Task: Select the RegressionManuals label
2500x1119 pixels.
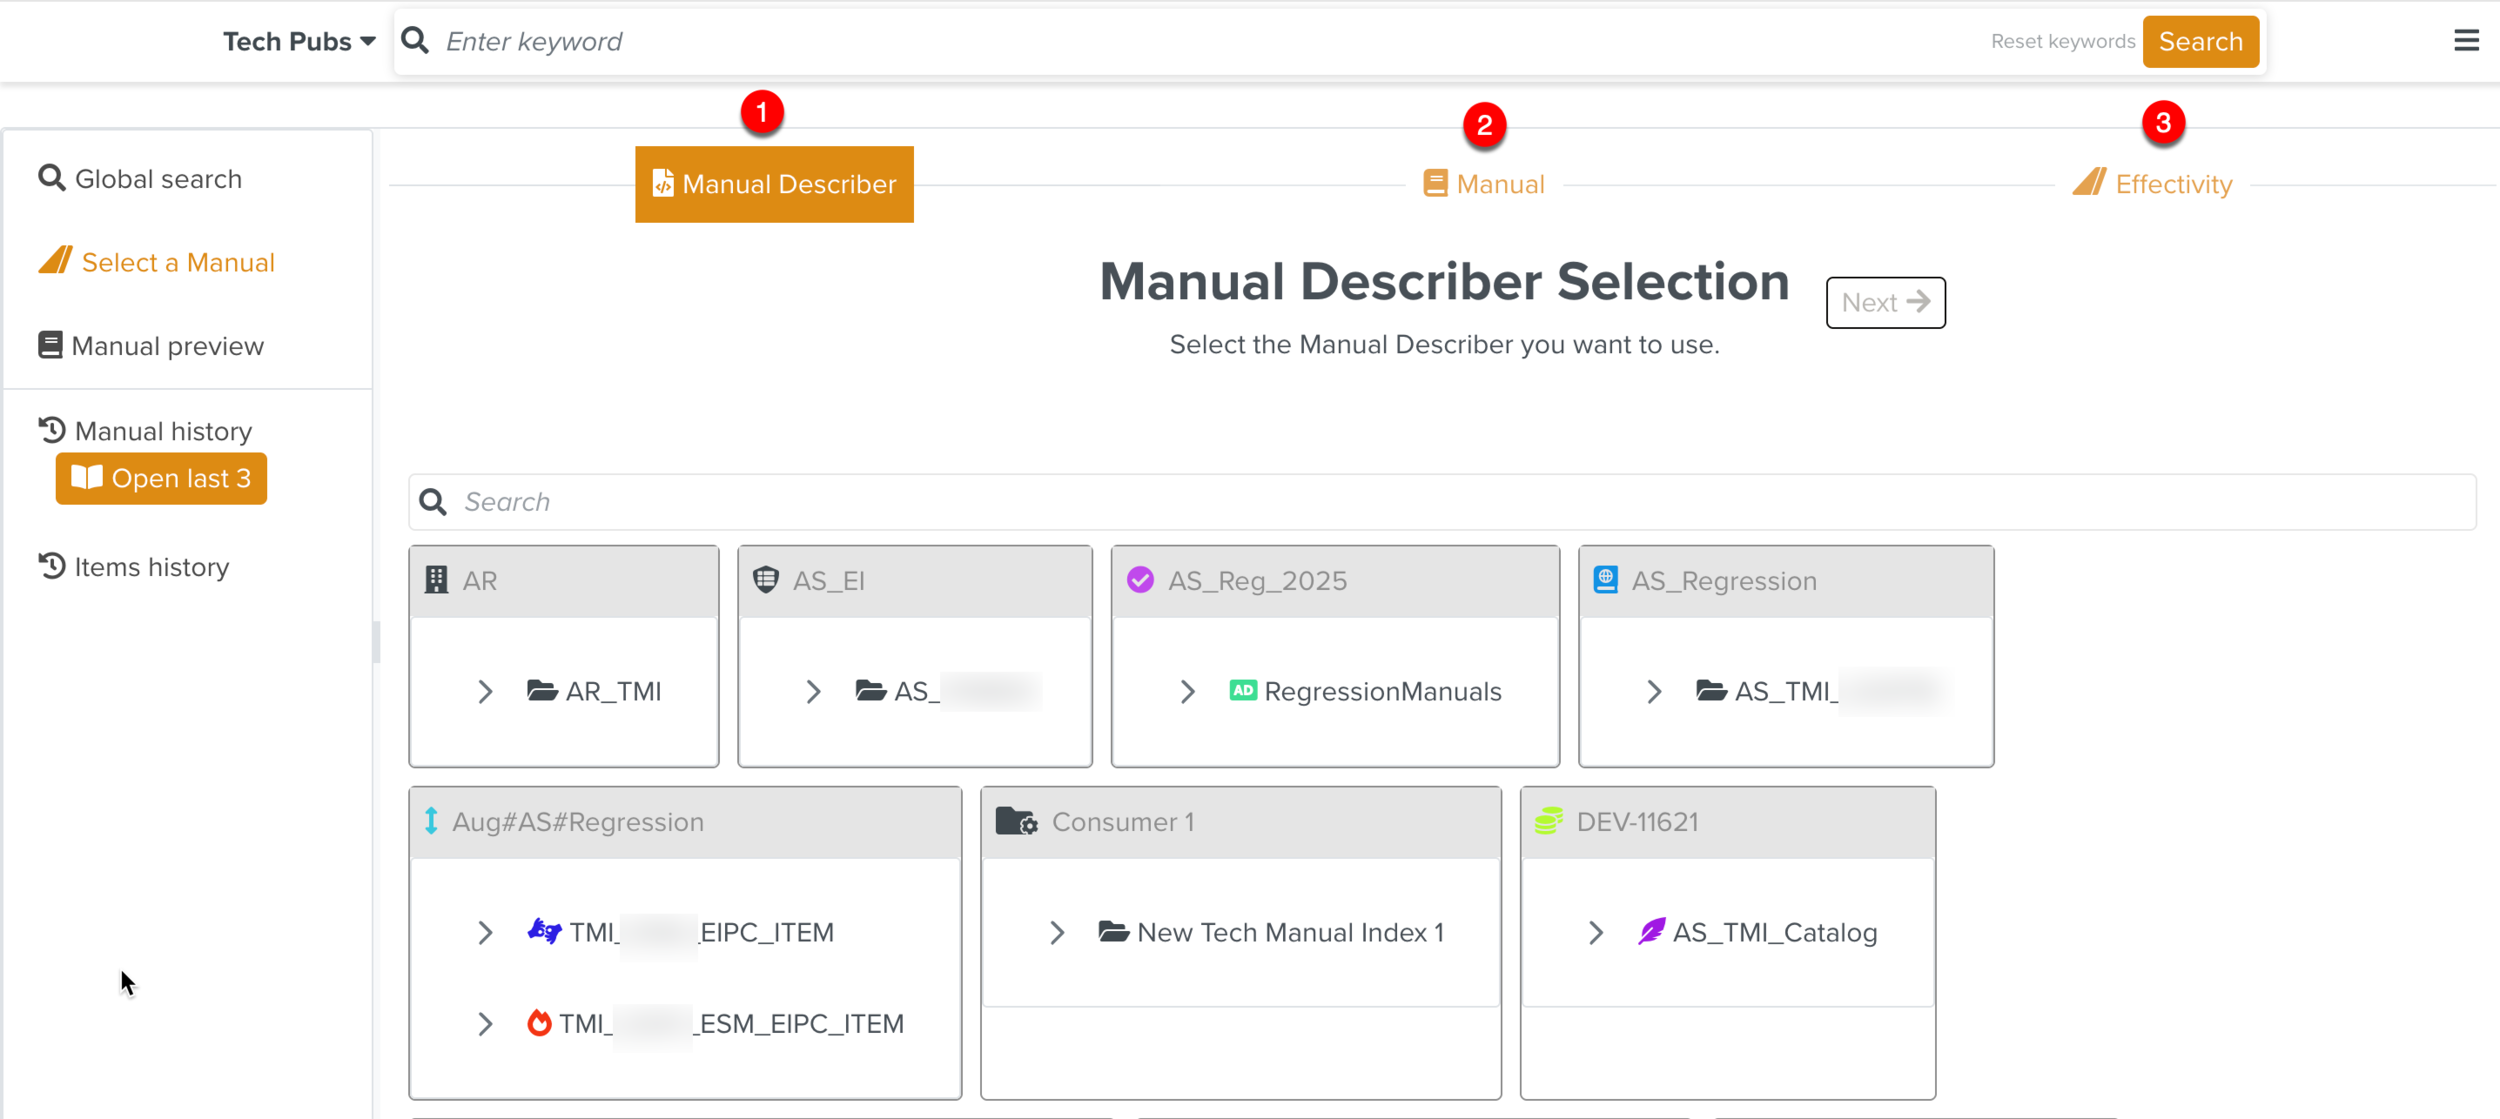Action: (x=1382, y=690)
